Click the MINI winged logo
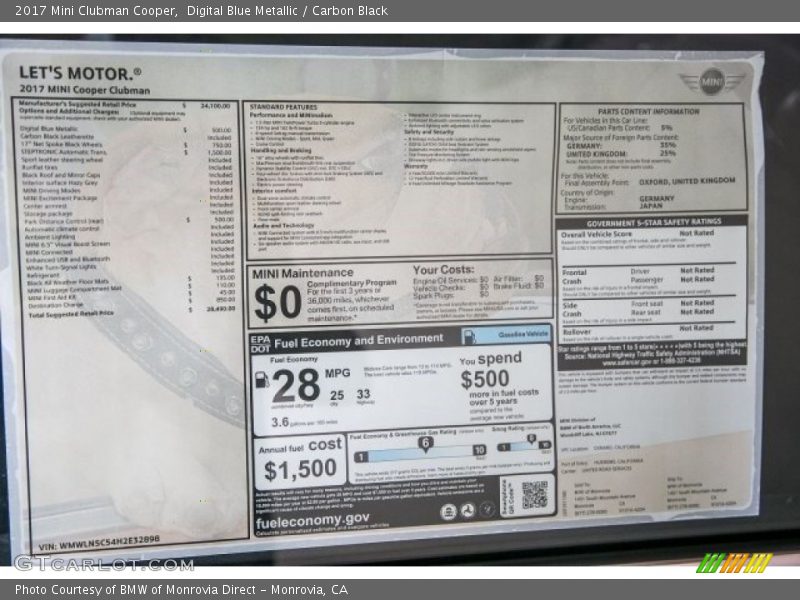This screenshot has width=800, height=600. [x=712, y=82]
